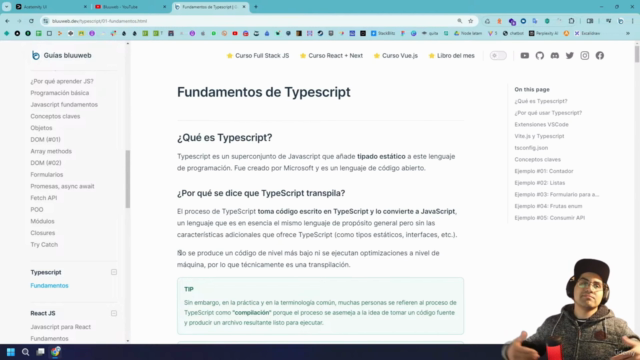Toggle dark mode switch in header
The height and width of the screenshot is (360, 640).
point(498,56)
